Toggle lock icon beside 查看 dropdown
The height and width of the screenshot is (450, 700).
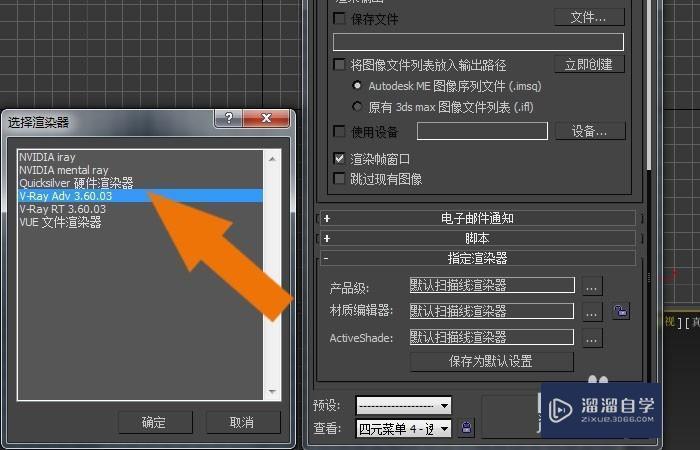click(467, 428)
